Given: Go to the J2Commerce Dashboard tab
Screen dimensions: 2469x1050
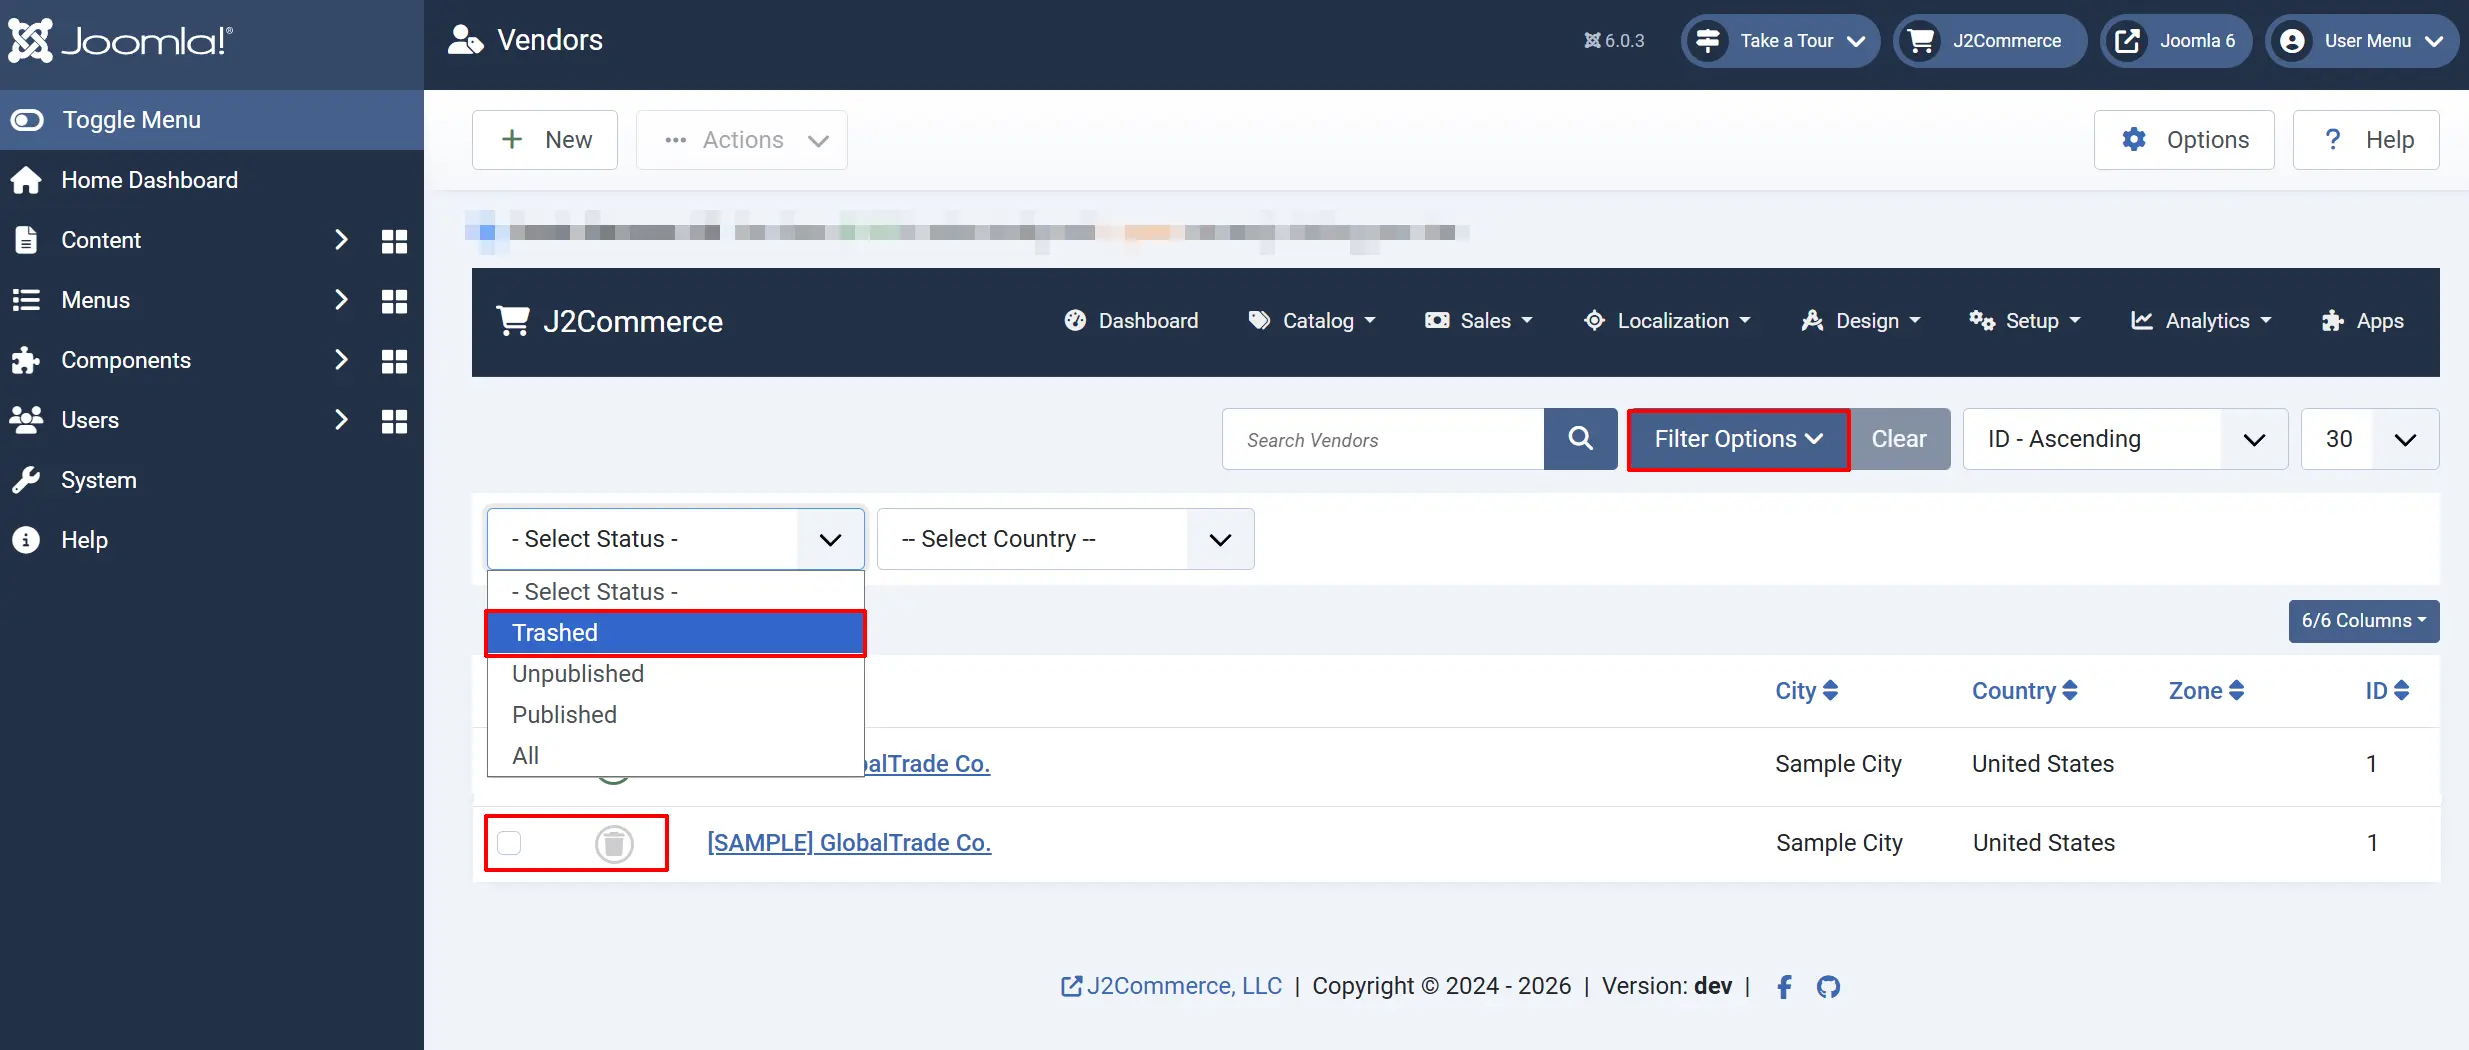Looking at the screenshot, I should click(x=1131, y=321).
